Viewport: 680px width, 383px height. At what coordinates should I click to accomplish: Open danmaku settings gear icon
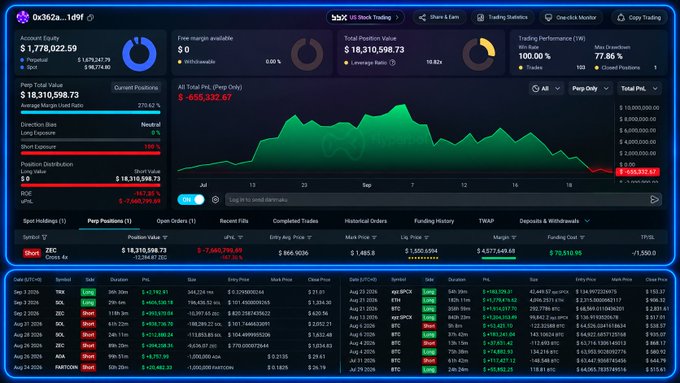pyautogui.click(x=215, y=200)
